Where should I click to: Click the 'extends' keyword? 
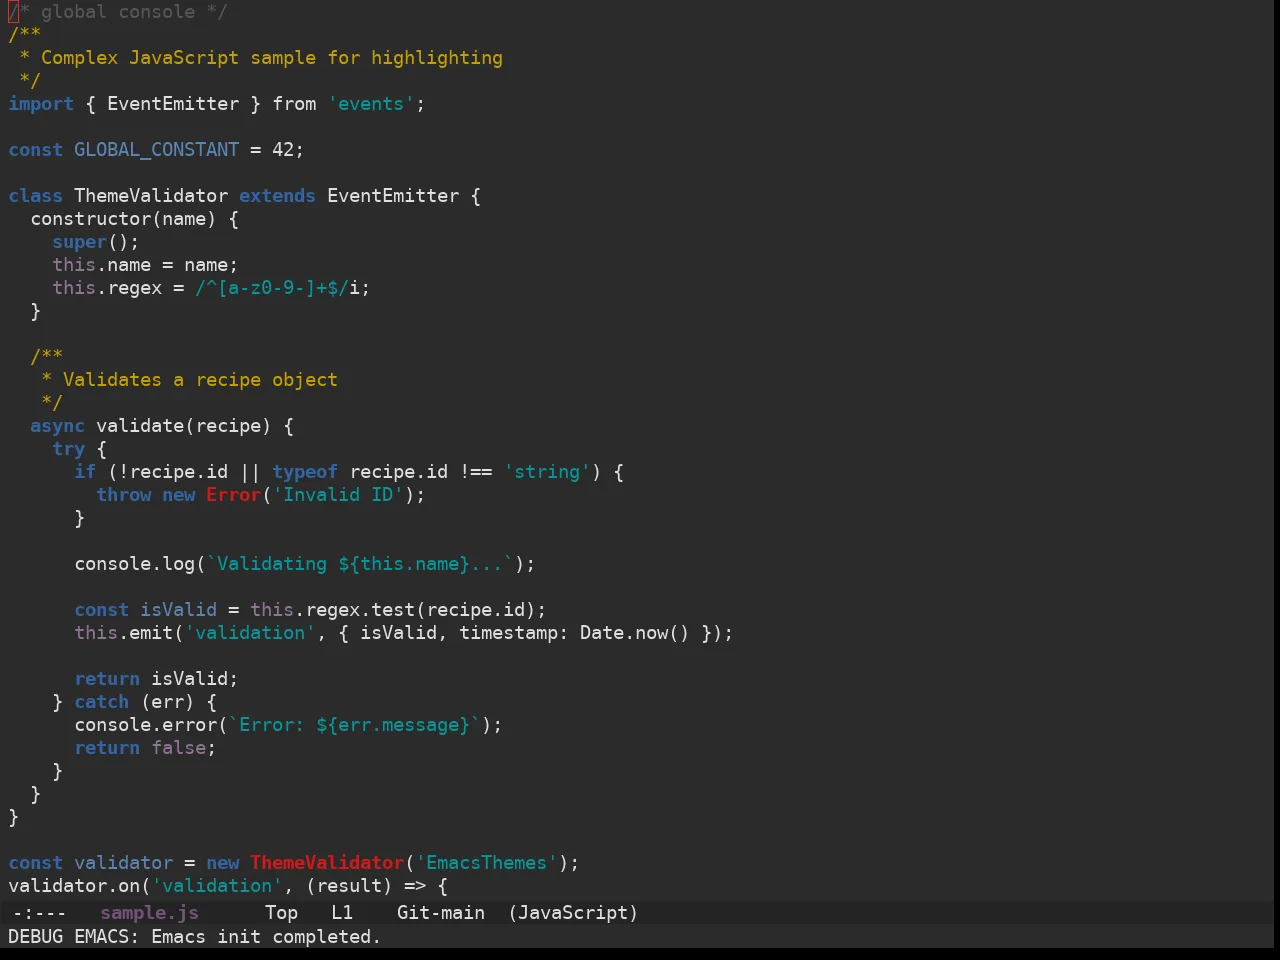pyautogui.click(x=277, y=196)
